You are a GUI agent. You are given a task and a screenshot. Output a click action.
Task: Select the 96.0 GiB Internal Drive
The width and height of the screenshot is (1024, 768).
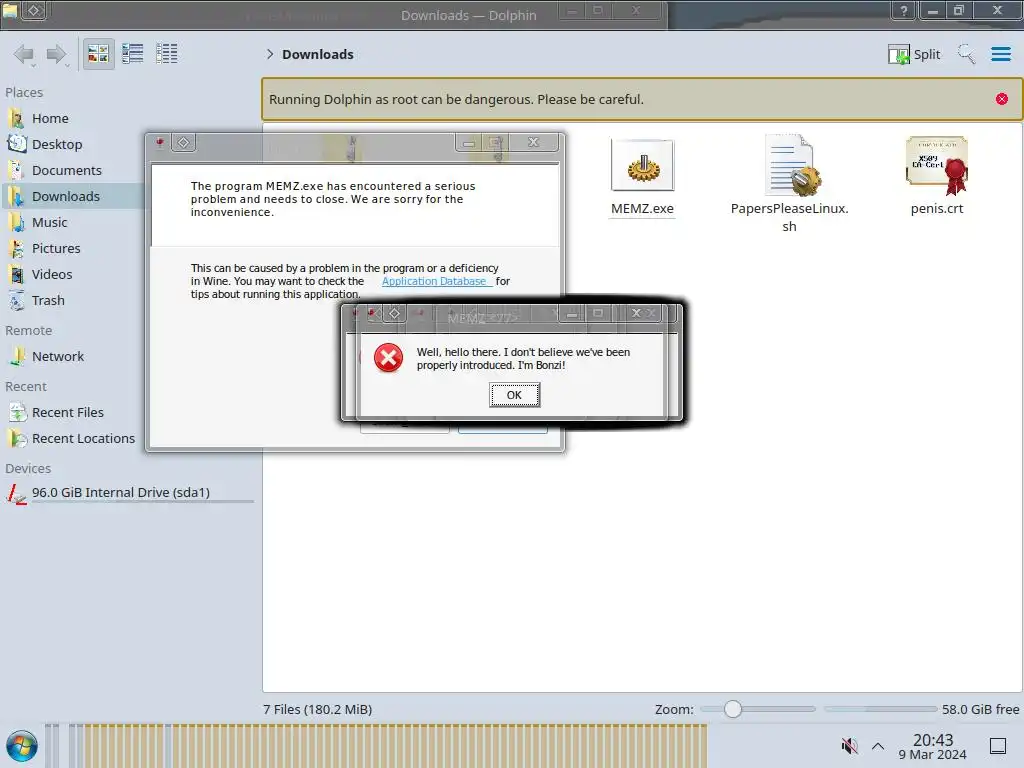129,493
